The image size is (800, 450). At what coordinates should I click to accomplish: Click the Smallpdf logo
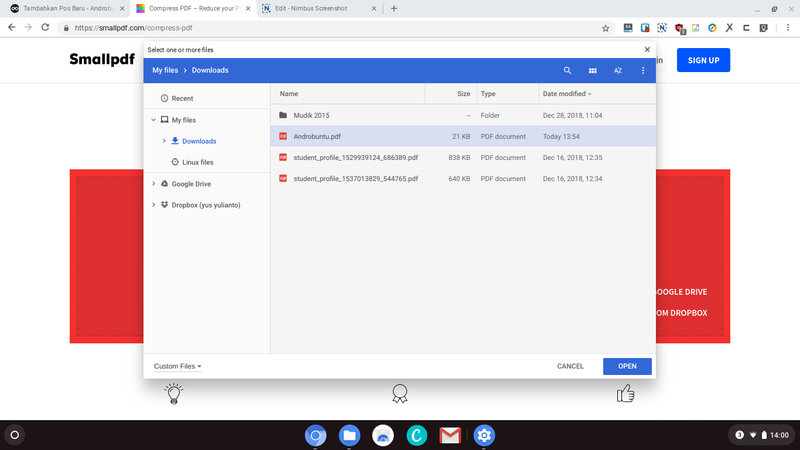(102, 59)
